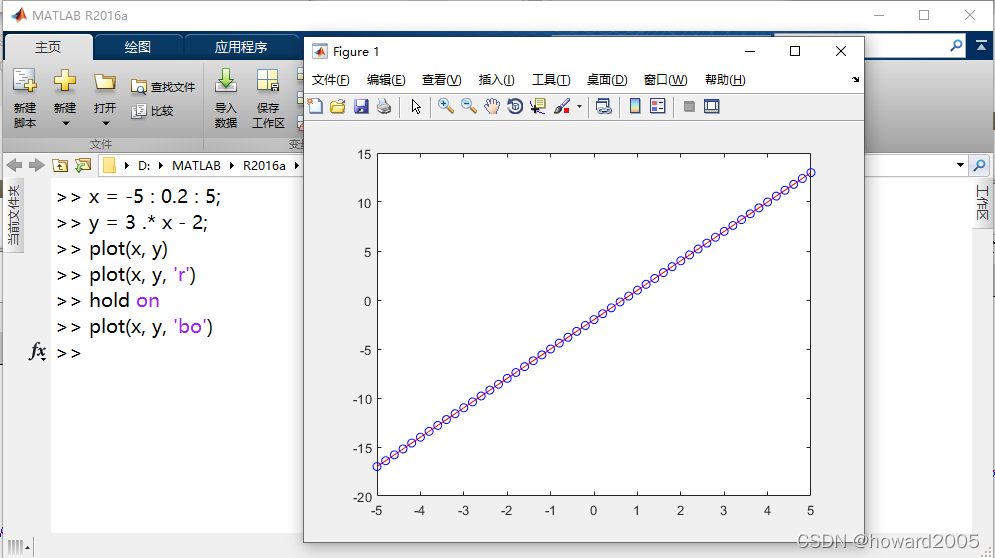Select the Brush data tool
The width and height of the screenshot is (995, 558).
pos(562,107)
